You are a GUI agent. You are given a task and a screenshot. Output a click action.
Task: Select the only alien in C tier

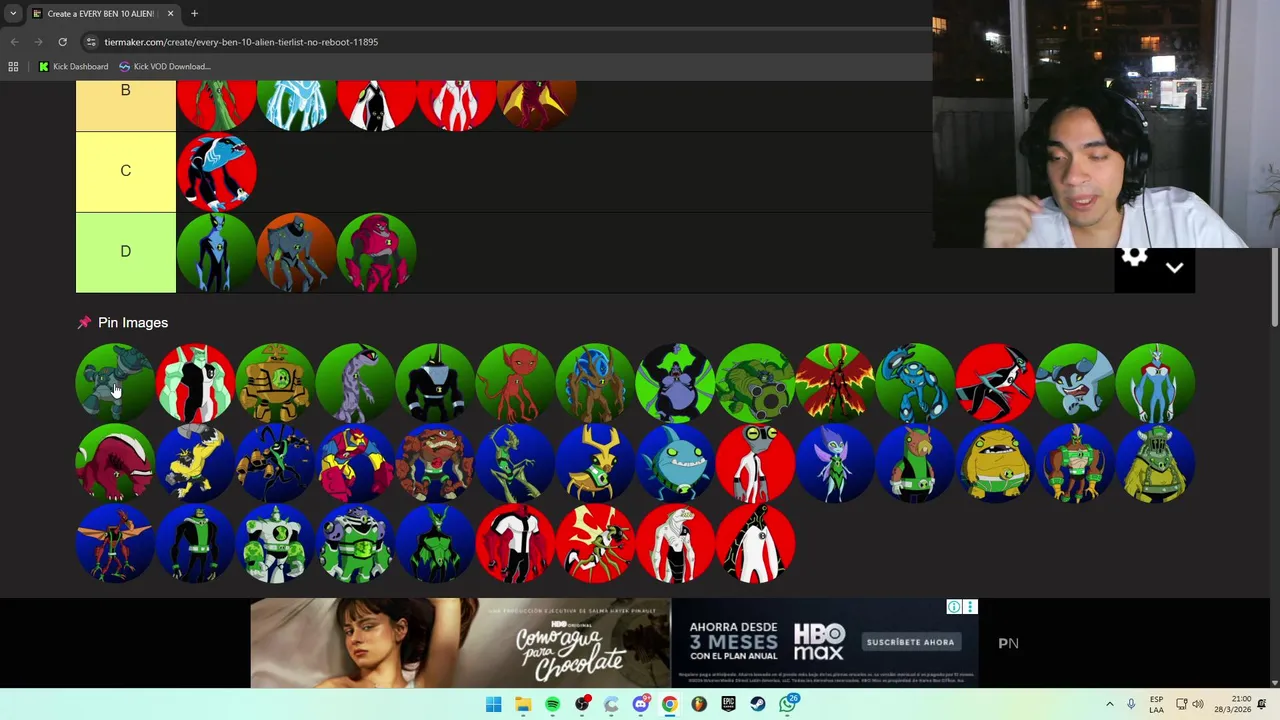[x=216, y=172]
